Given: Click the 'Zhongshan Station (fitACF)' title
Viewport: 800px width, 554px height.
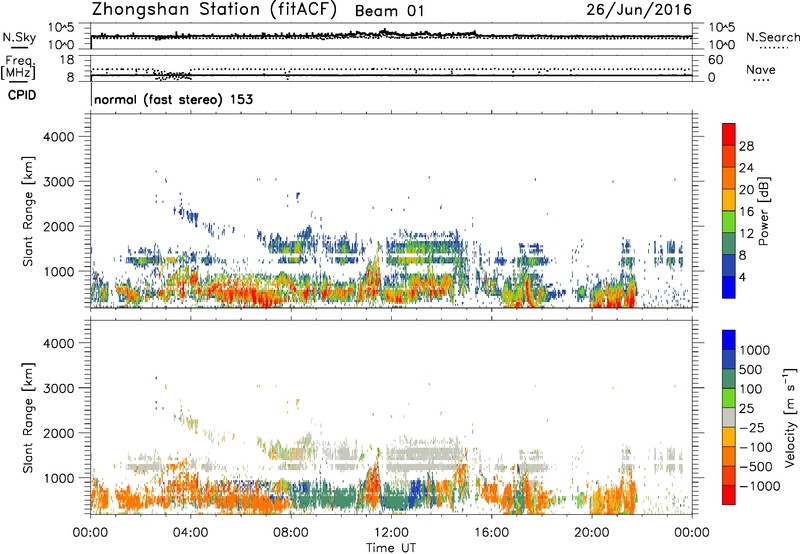Looking at the screenshot, I should point(214,10).
